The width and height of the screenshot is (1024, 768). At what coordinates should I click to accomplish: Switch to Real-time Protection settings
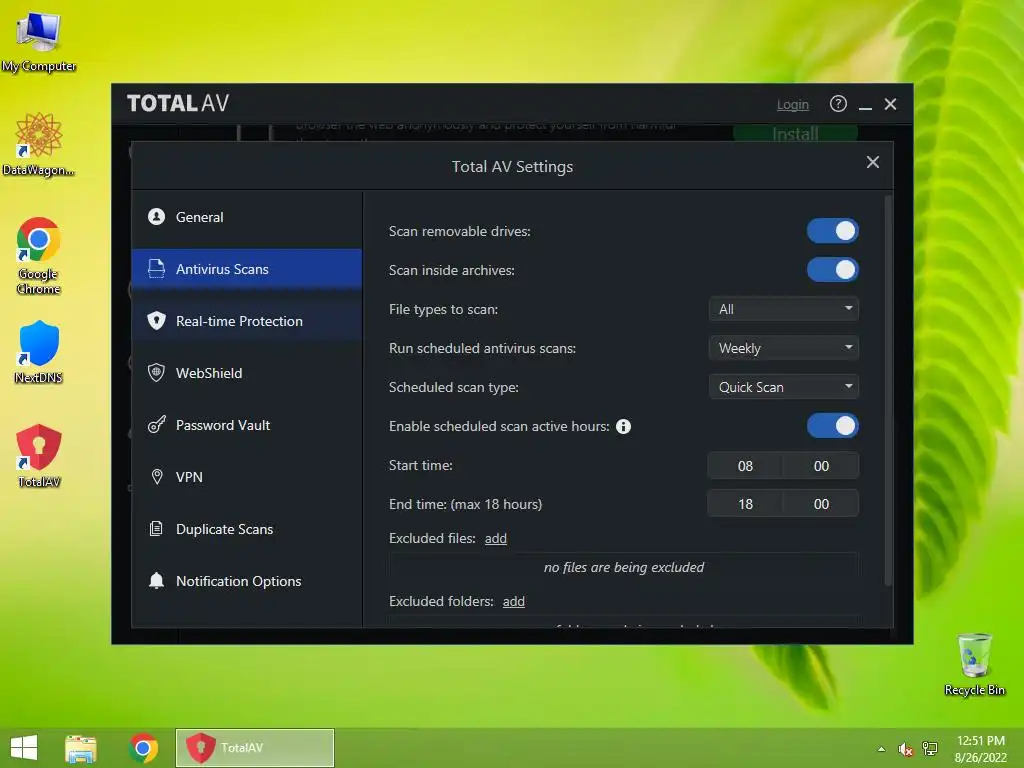[247, 321]
